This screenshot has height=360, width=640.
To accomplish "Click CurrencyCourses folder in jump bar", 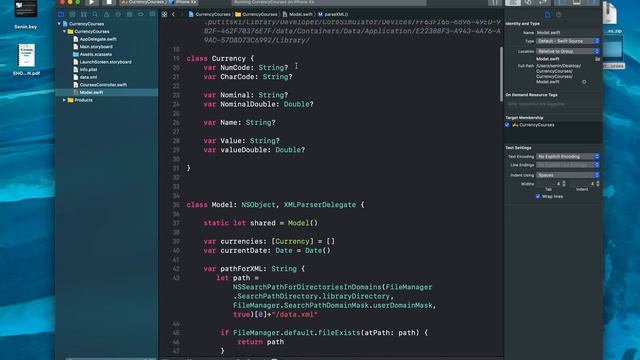I will 256,14.
